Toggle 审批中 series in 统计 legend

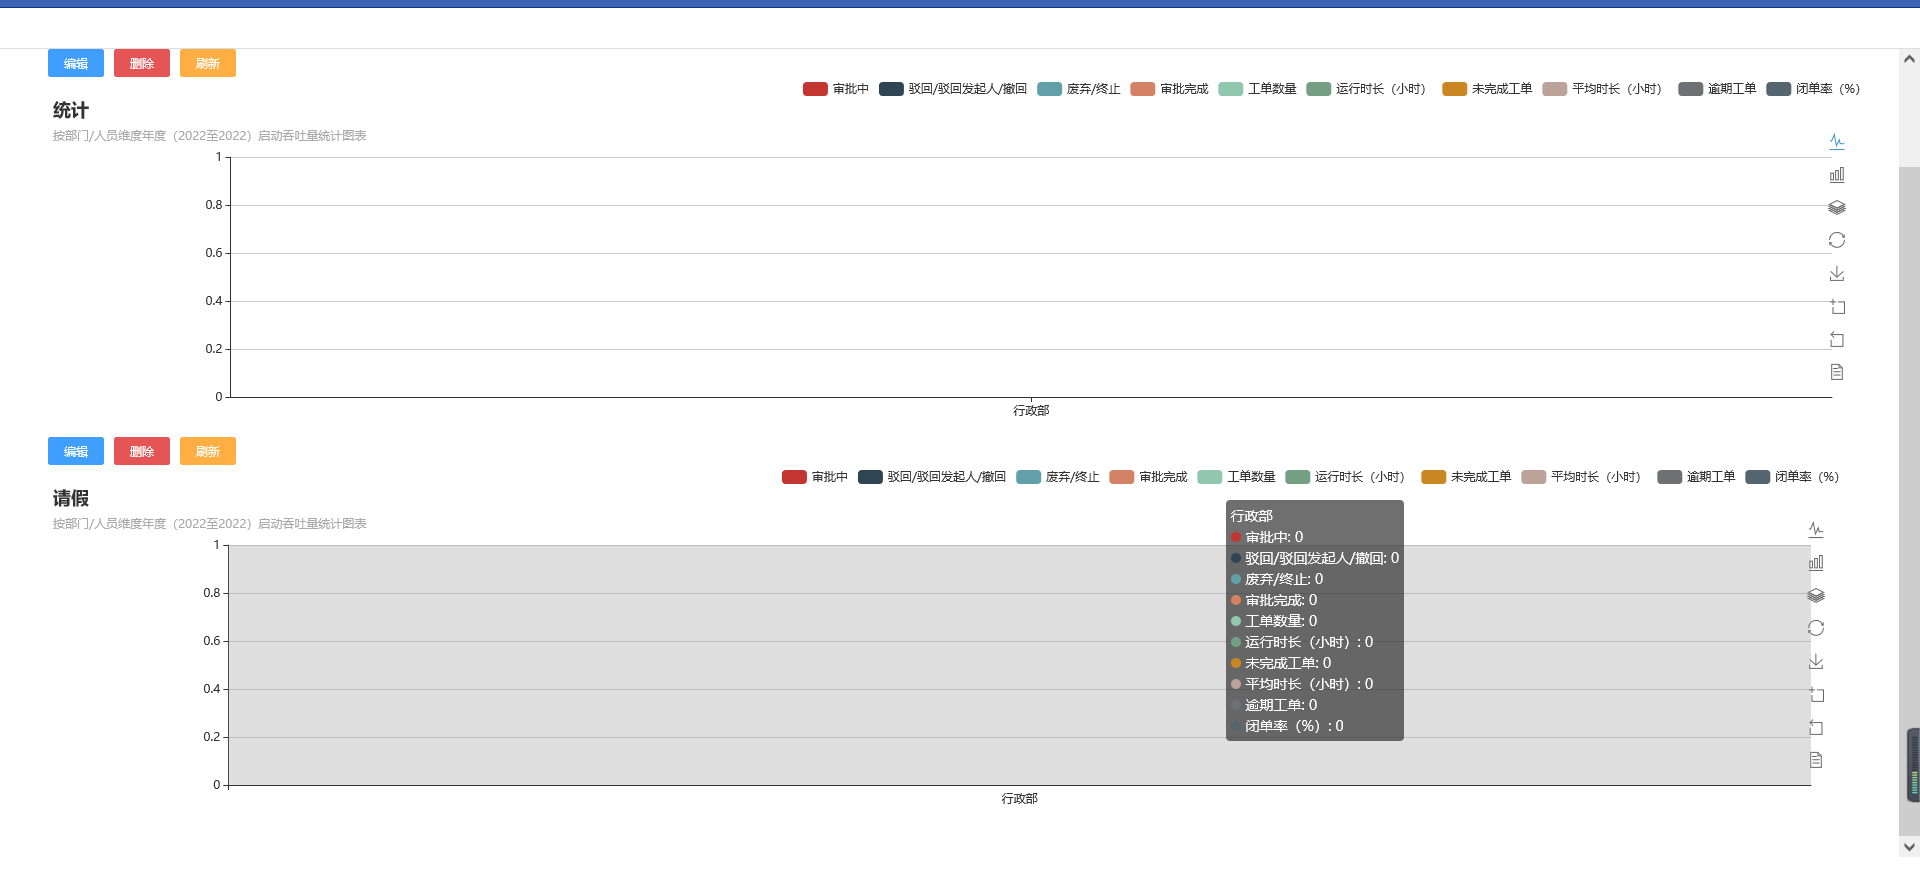836,89
